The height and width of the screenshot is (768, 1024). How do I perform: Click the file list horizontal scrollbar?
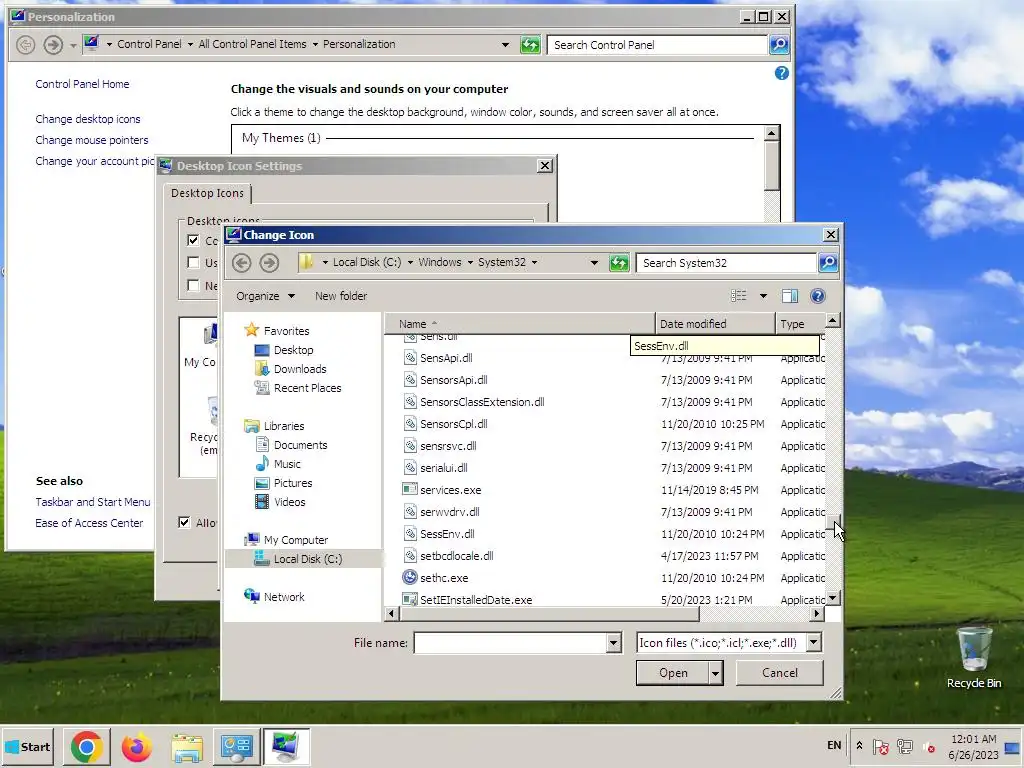549,613
